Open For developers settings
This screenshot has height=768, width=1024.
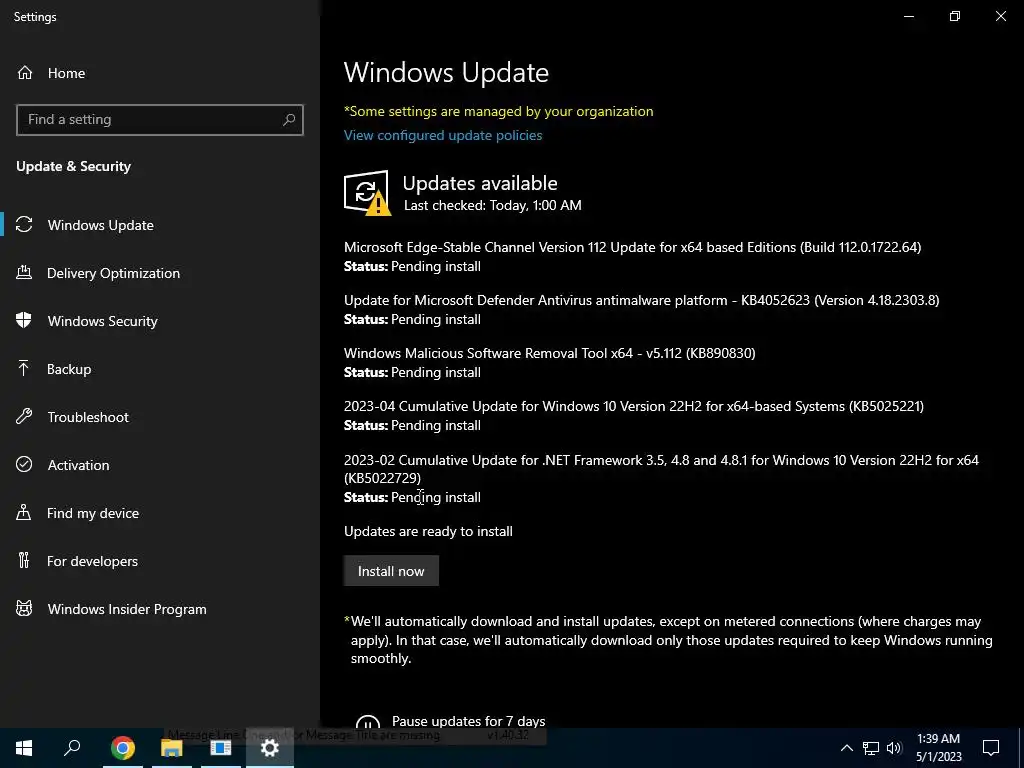pos(92,561)
